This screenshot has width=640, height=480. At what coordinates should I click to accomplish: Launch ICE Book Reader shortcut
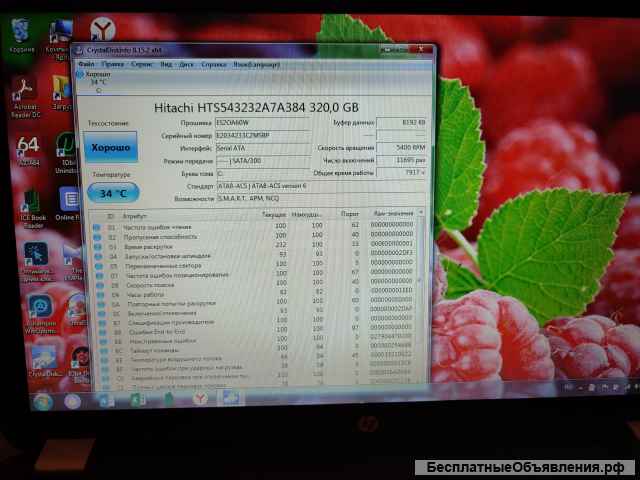[33, 208]
